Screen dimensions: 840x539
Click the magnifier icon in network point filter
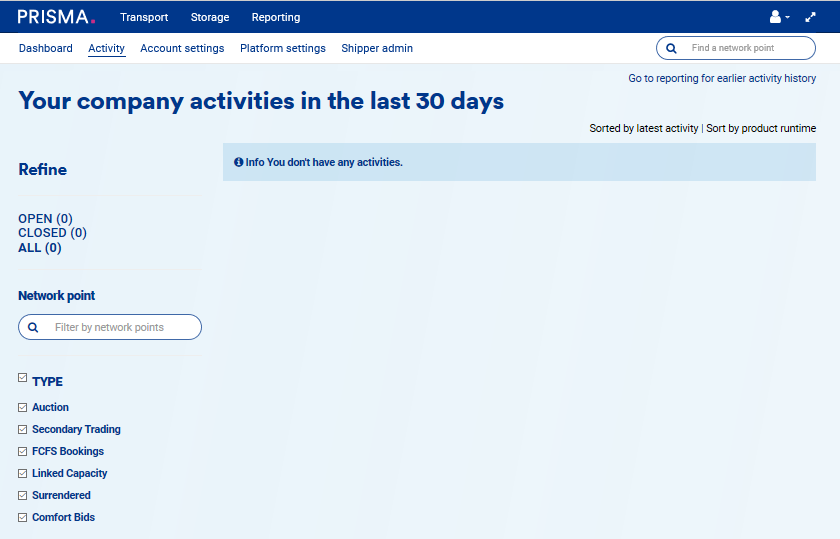33,327
